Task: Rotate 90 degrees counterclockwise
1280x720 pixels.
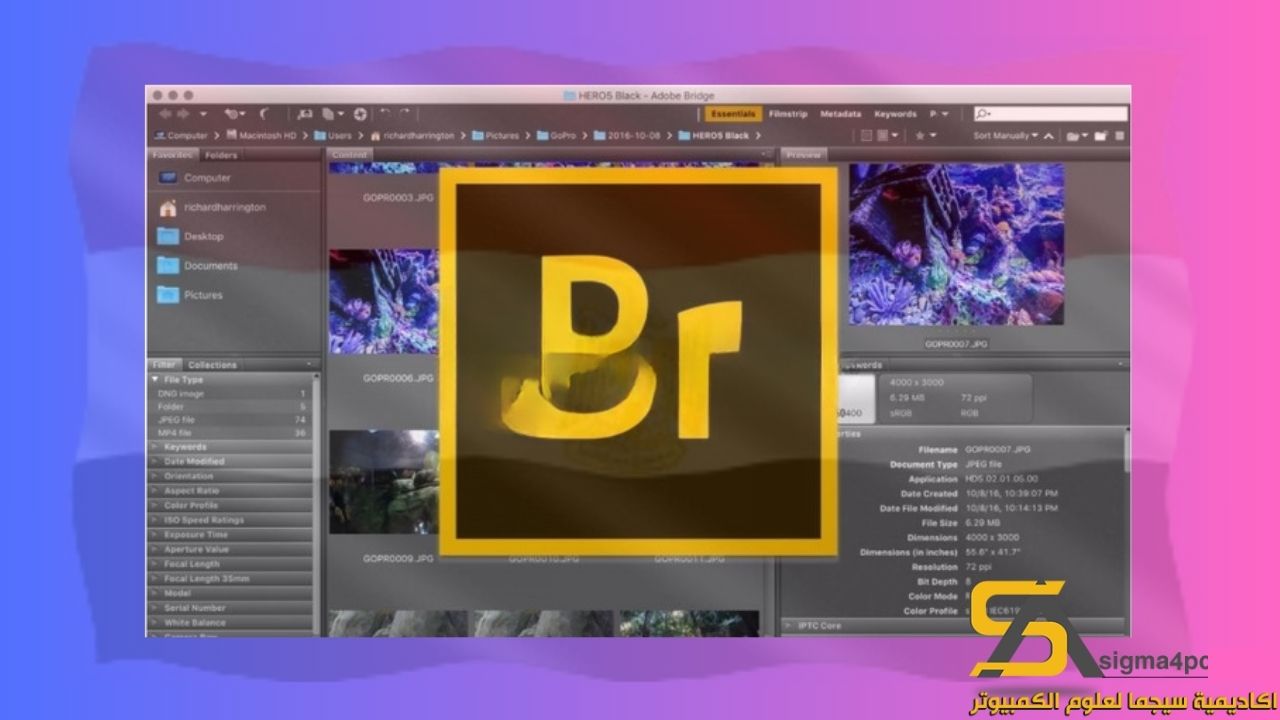Action: point(387,114)
